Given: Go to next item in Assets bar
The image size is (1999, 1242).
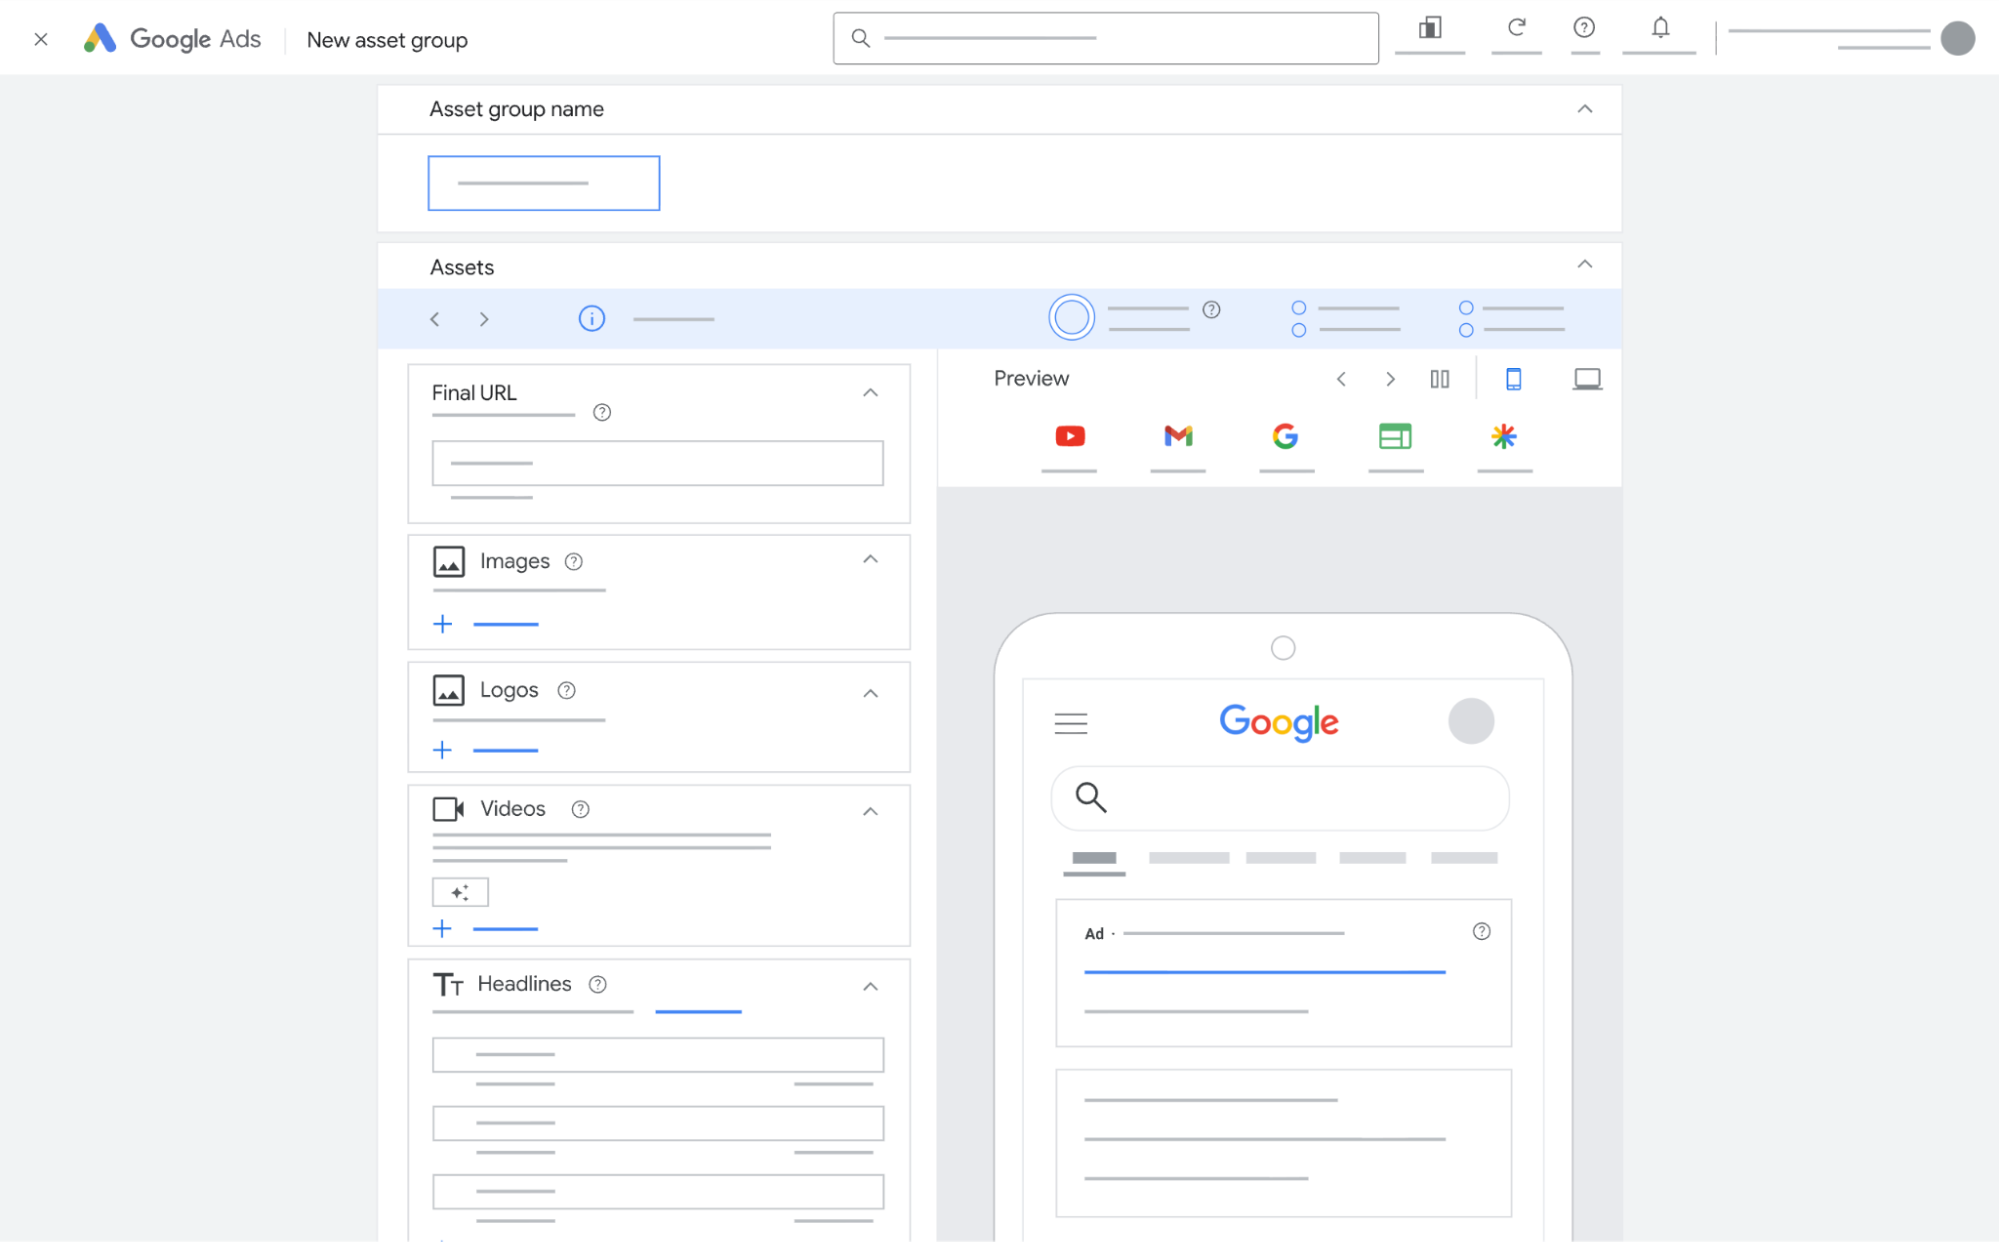Looking at the screenshot, I should 484,319.
